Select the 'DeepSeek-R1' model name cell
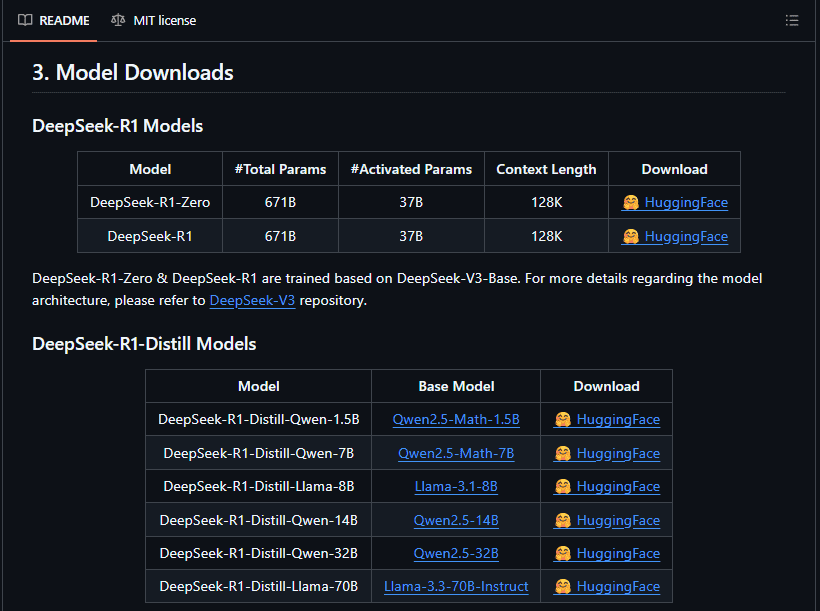 [150, 236]
